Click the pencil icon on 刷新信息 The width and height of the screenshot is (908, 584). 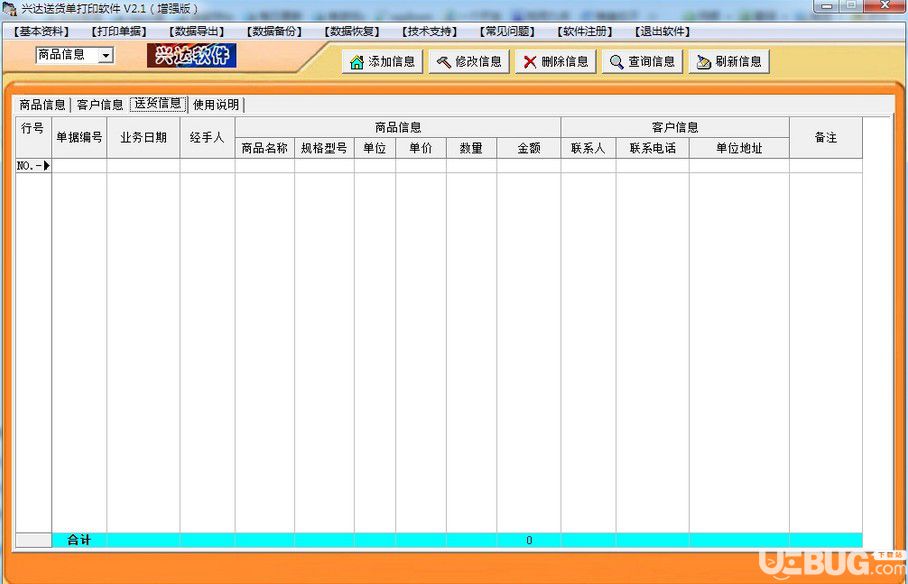[x=703, y=61]
